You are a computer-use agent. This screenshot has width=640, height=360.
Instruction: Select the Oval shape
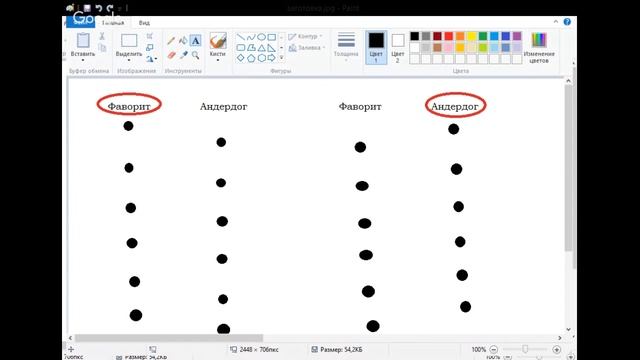click(x=261, y=37)
